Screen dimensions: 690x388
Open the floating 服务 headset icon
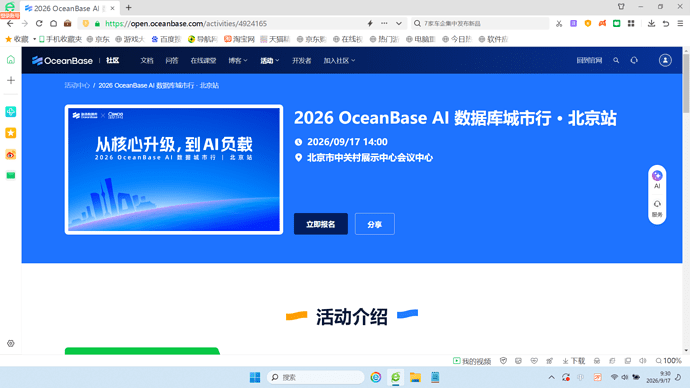[x=657, y=209]
